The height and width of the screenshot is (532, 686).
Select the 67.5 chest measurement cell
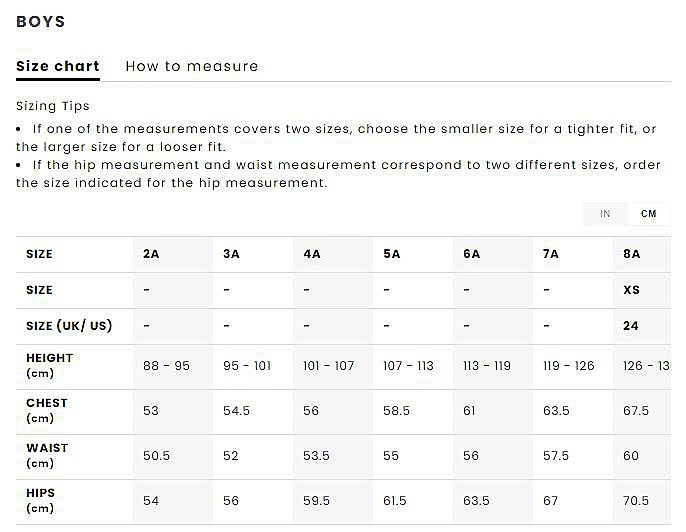pyautogui.click(x=636, y=411)
